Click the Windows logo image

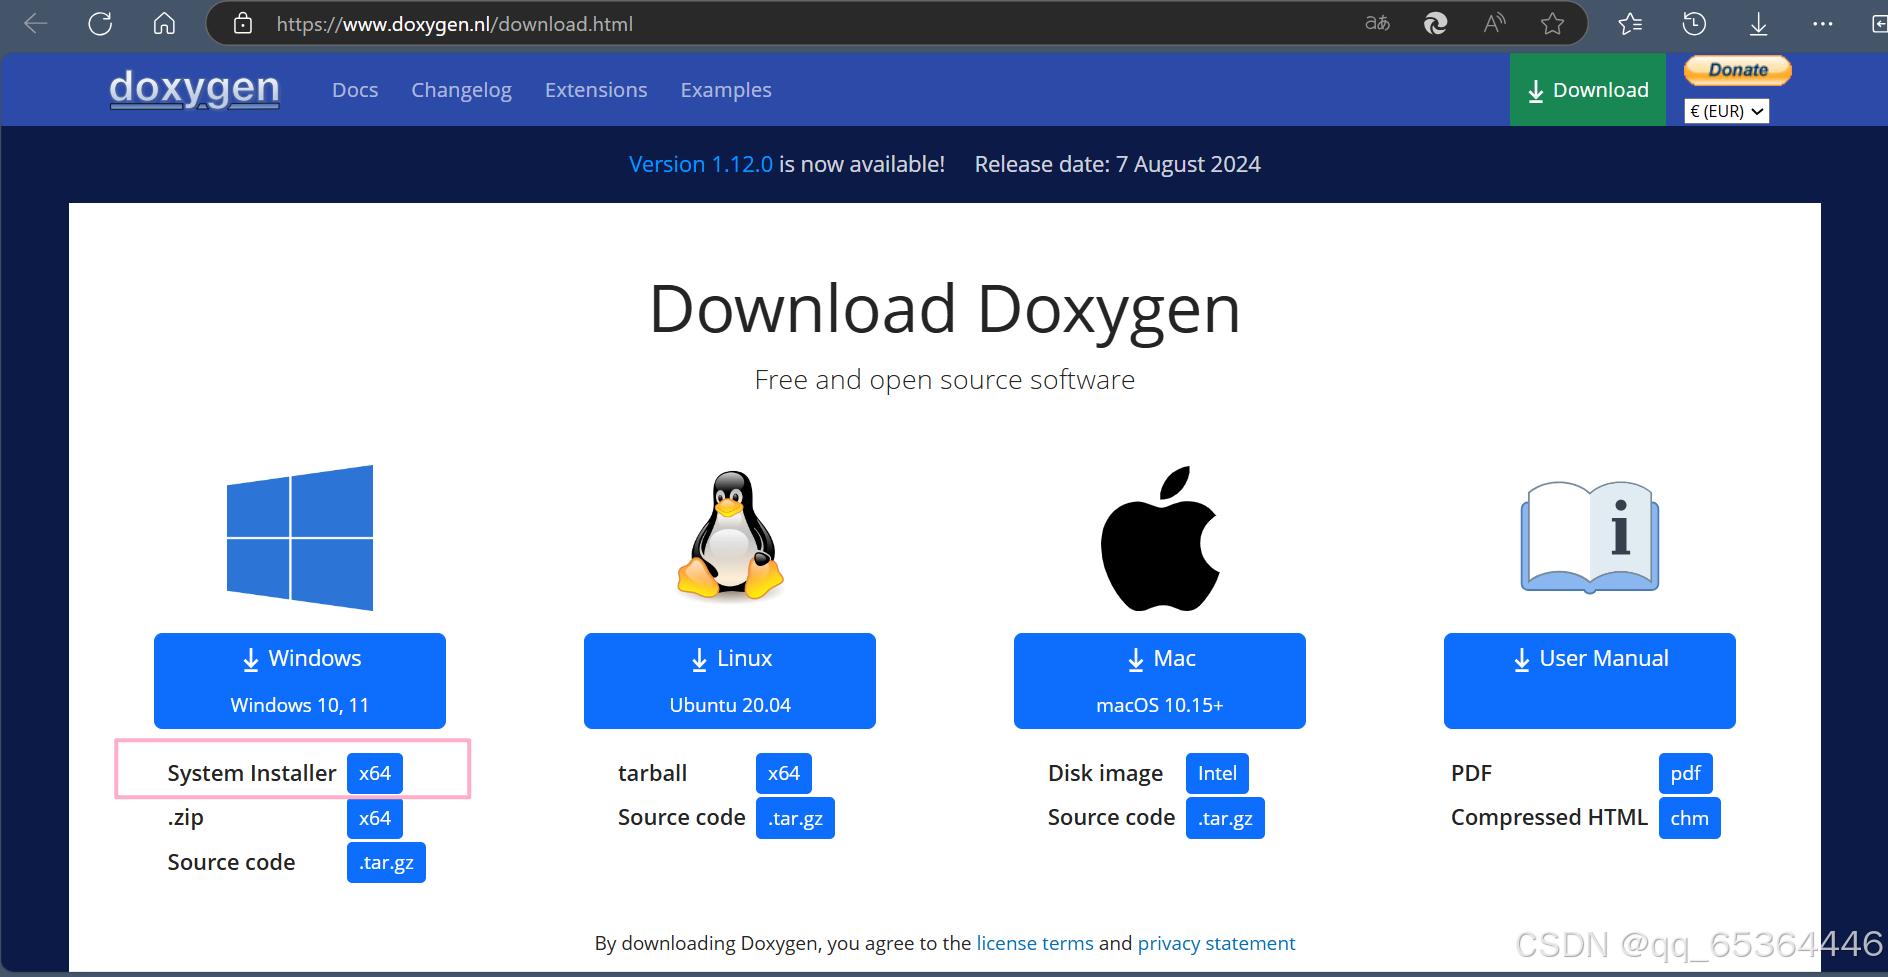coord(300,538)
